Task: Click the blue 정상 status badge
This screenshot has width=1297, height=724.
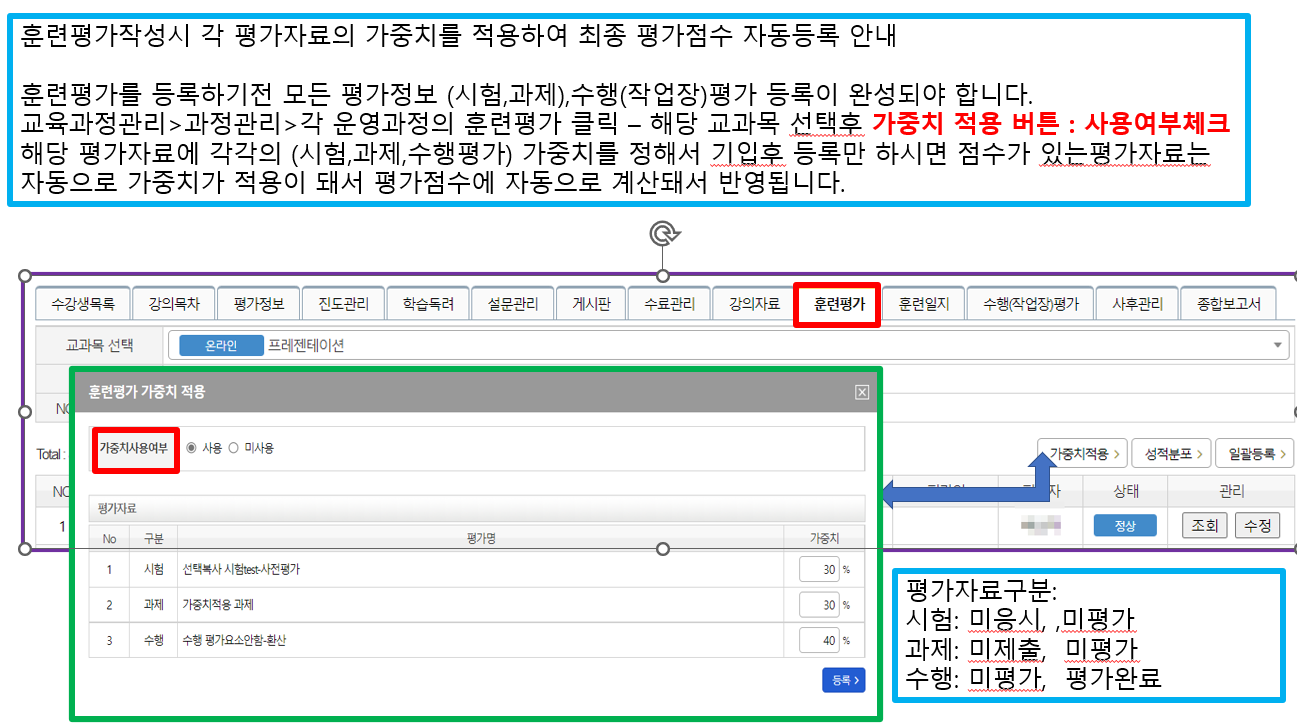Action: [x=1124, y=525]
